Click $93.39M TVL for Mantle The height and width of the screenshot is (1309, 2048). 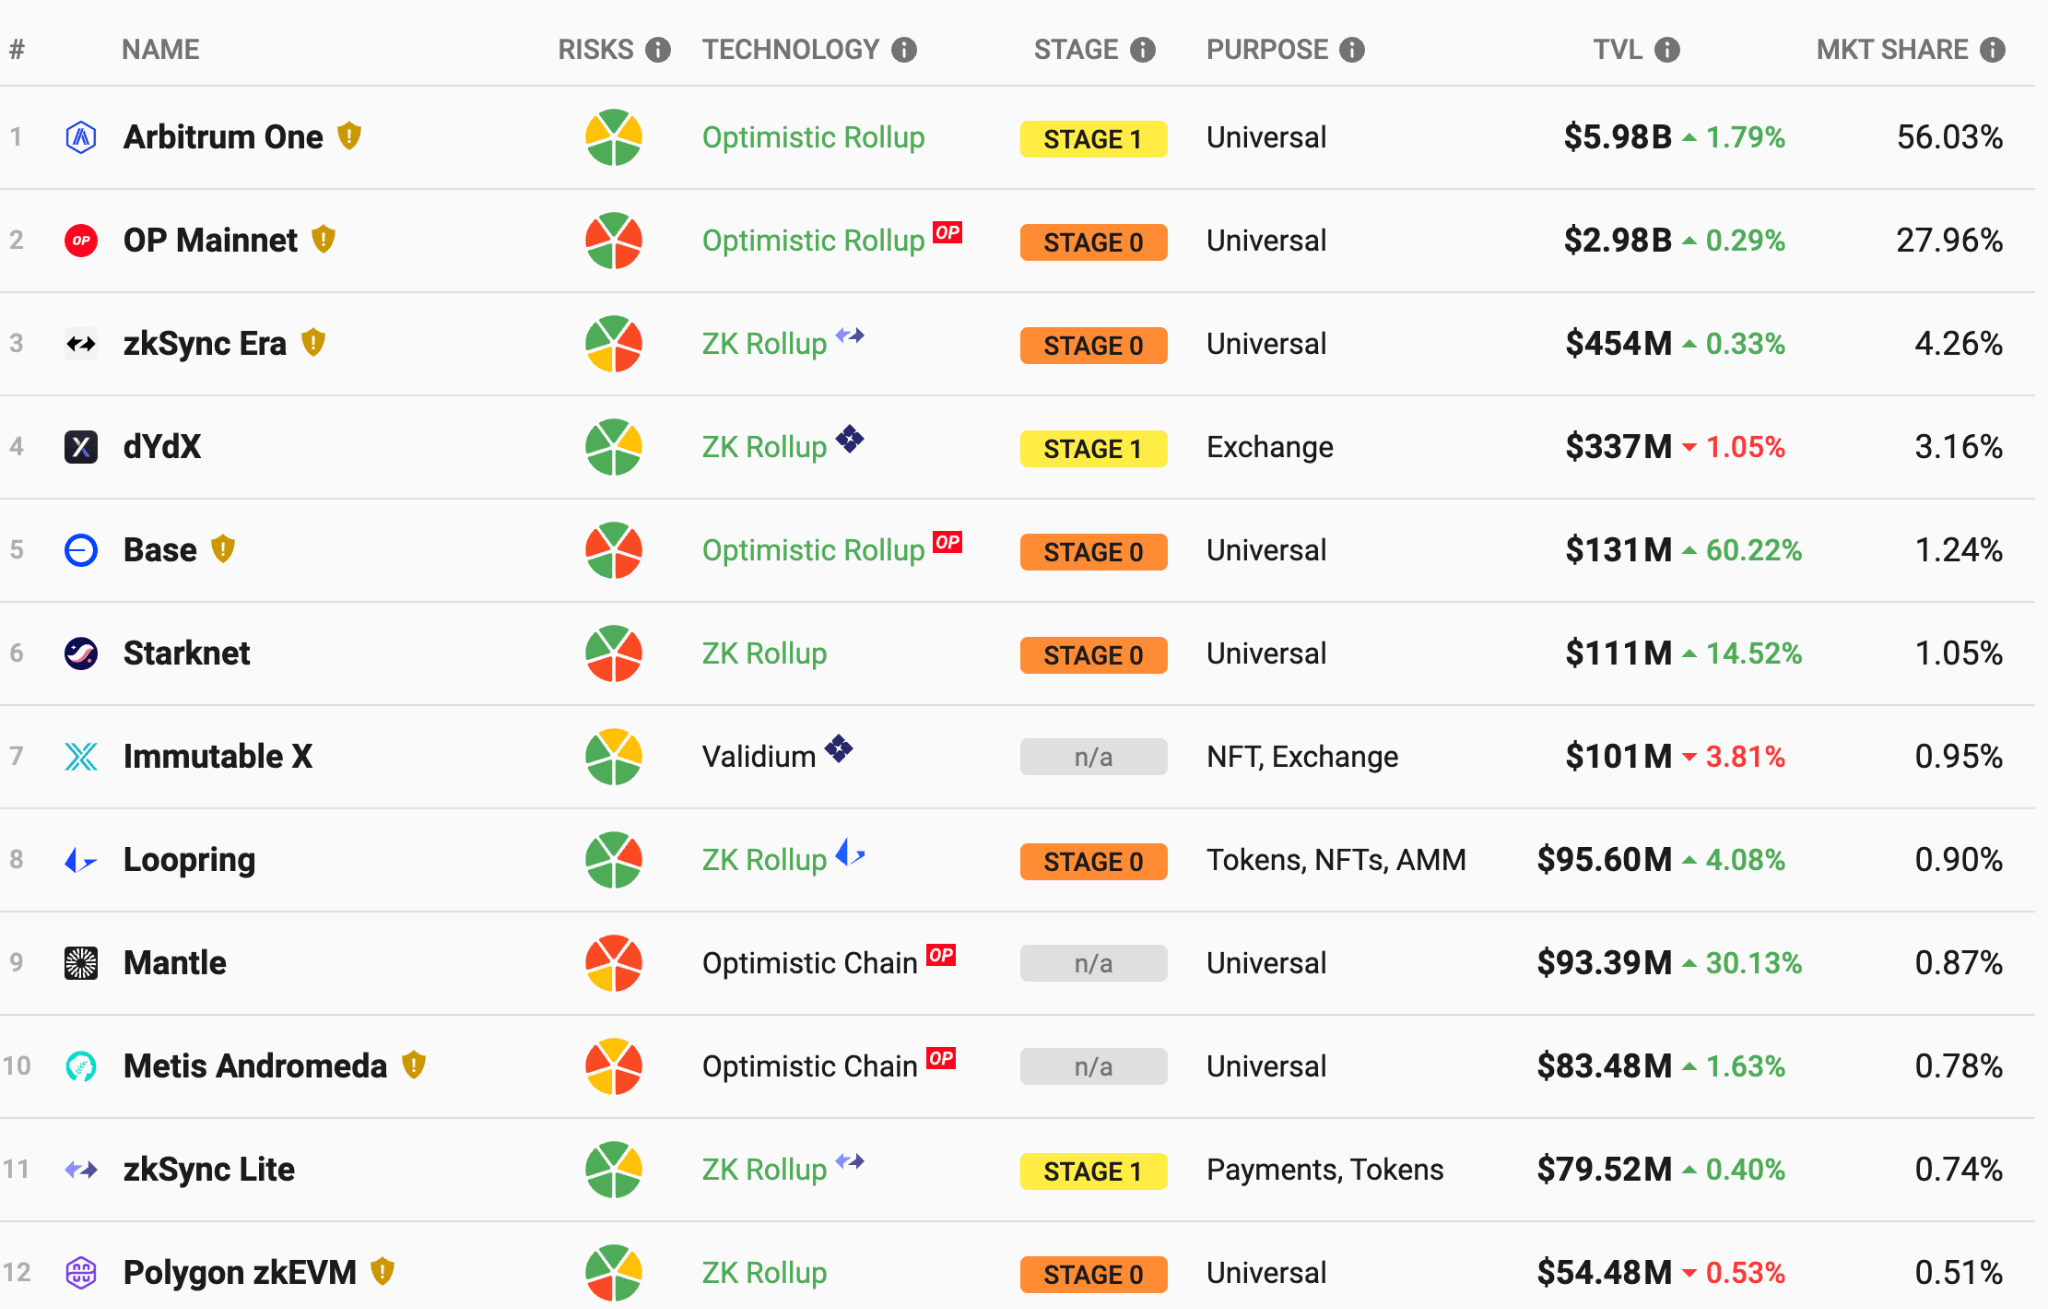click(1604, 963)
